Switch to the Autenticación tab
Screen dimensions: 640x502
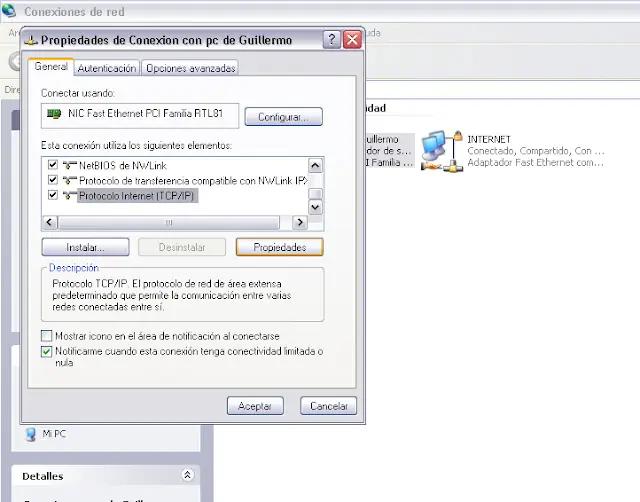pos(107,68)
